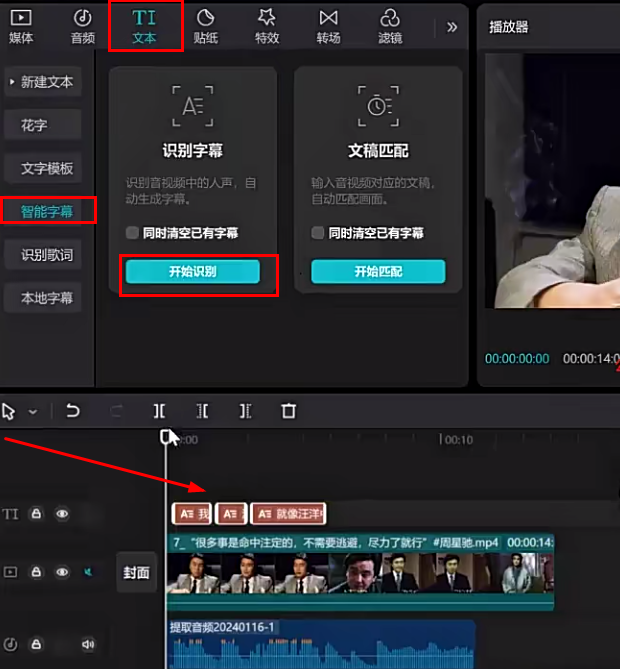Select 花字 in the sidebar
Image resolution: width=620 pixels, height=669 pixels.
pos(43,125)
